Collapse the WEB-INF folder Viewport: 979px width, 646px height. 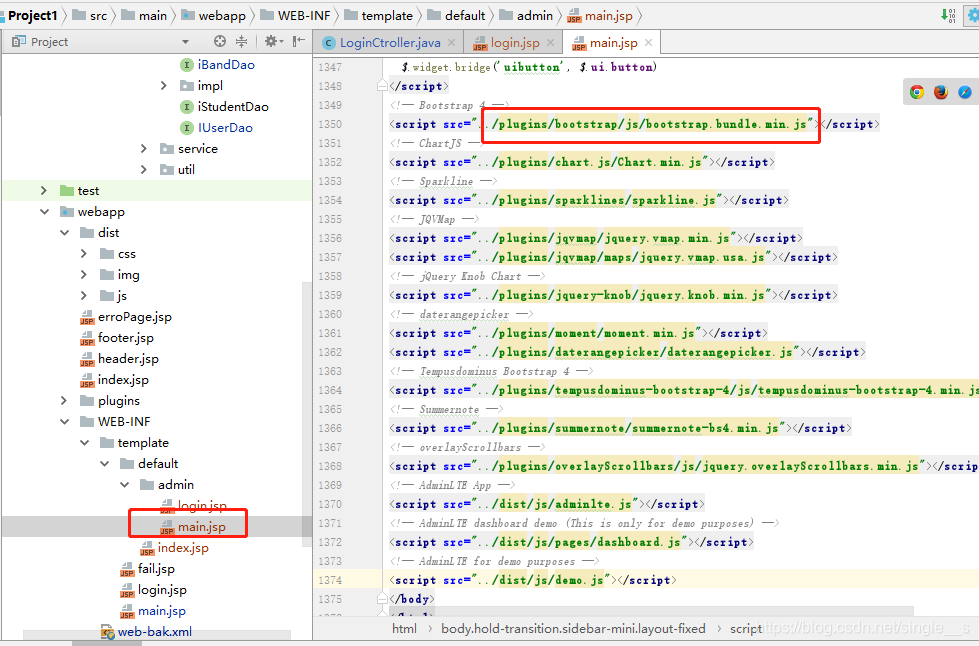[x=64, y=422]
